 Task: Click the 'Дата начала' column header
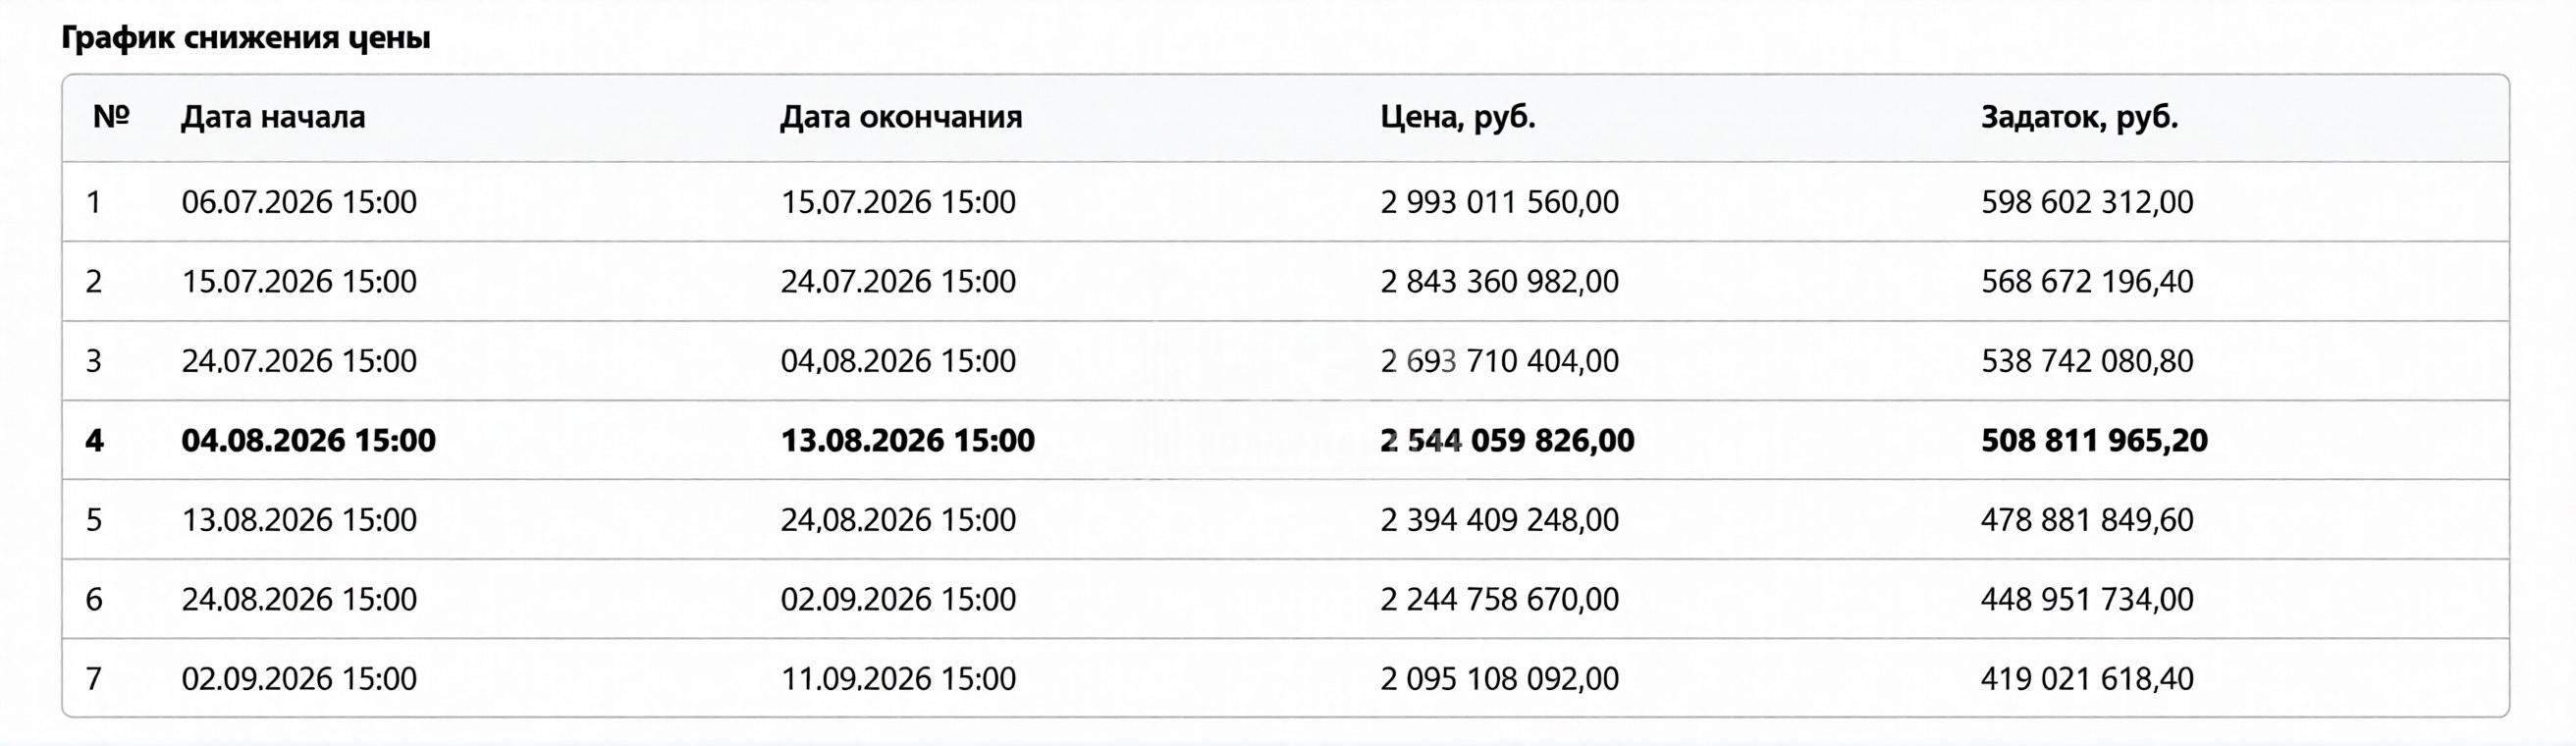pos(273,117)
